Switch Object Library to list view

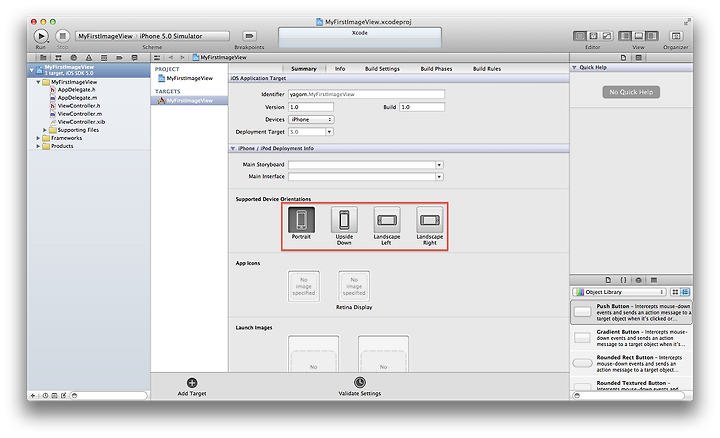coord(685,292)
